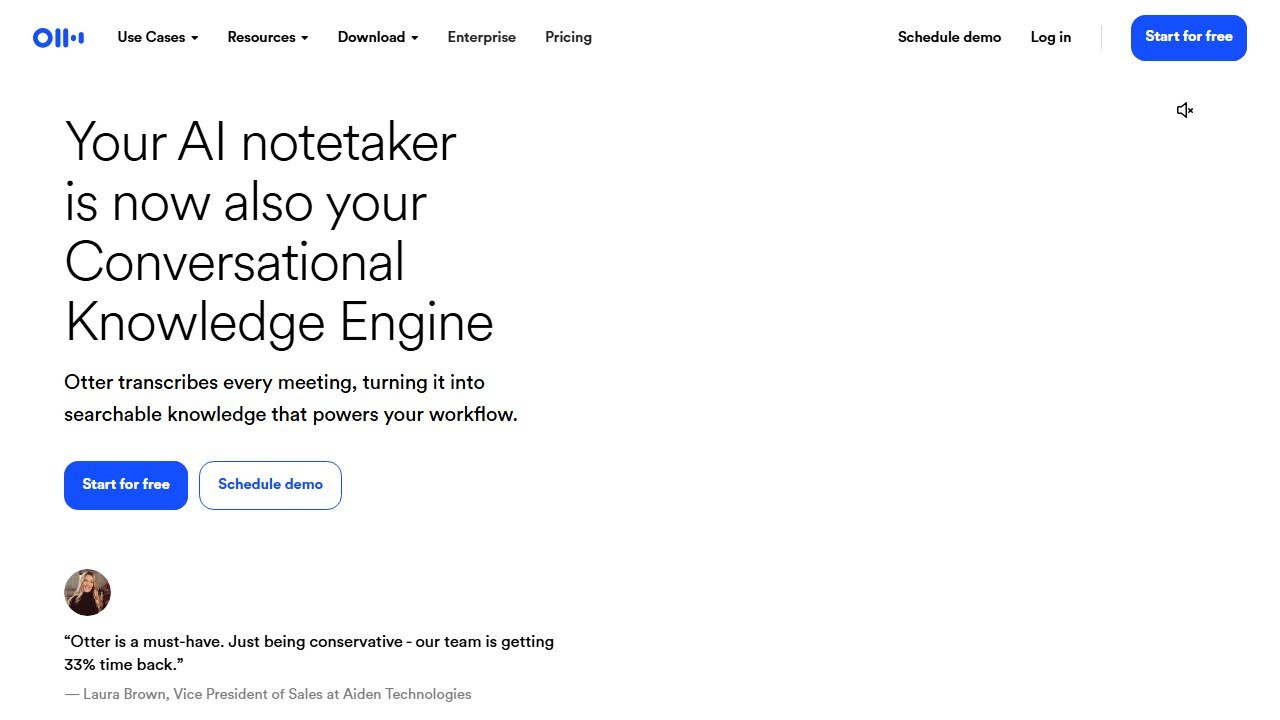Unmute the video with the speaker icon
Image resolution: width=1280 pixels, height=720 pixels.
tap(1185, 110)
